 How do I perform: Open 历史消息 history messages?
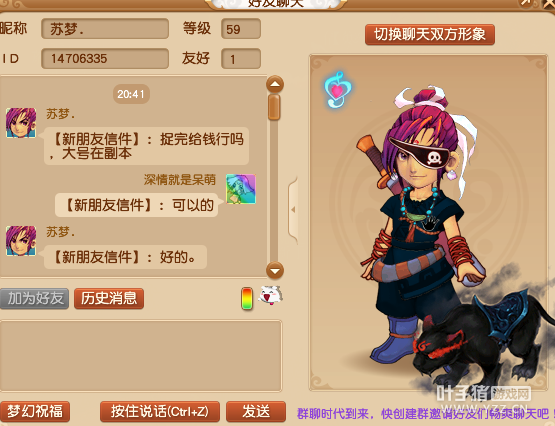[x=109, y=298]
